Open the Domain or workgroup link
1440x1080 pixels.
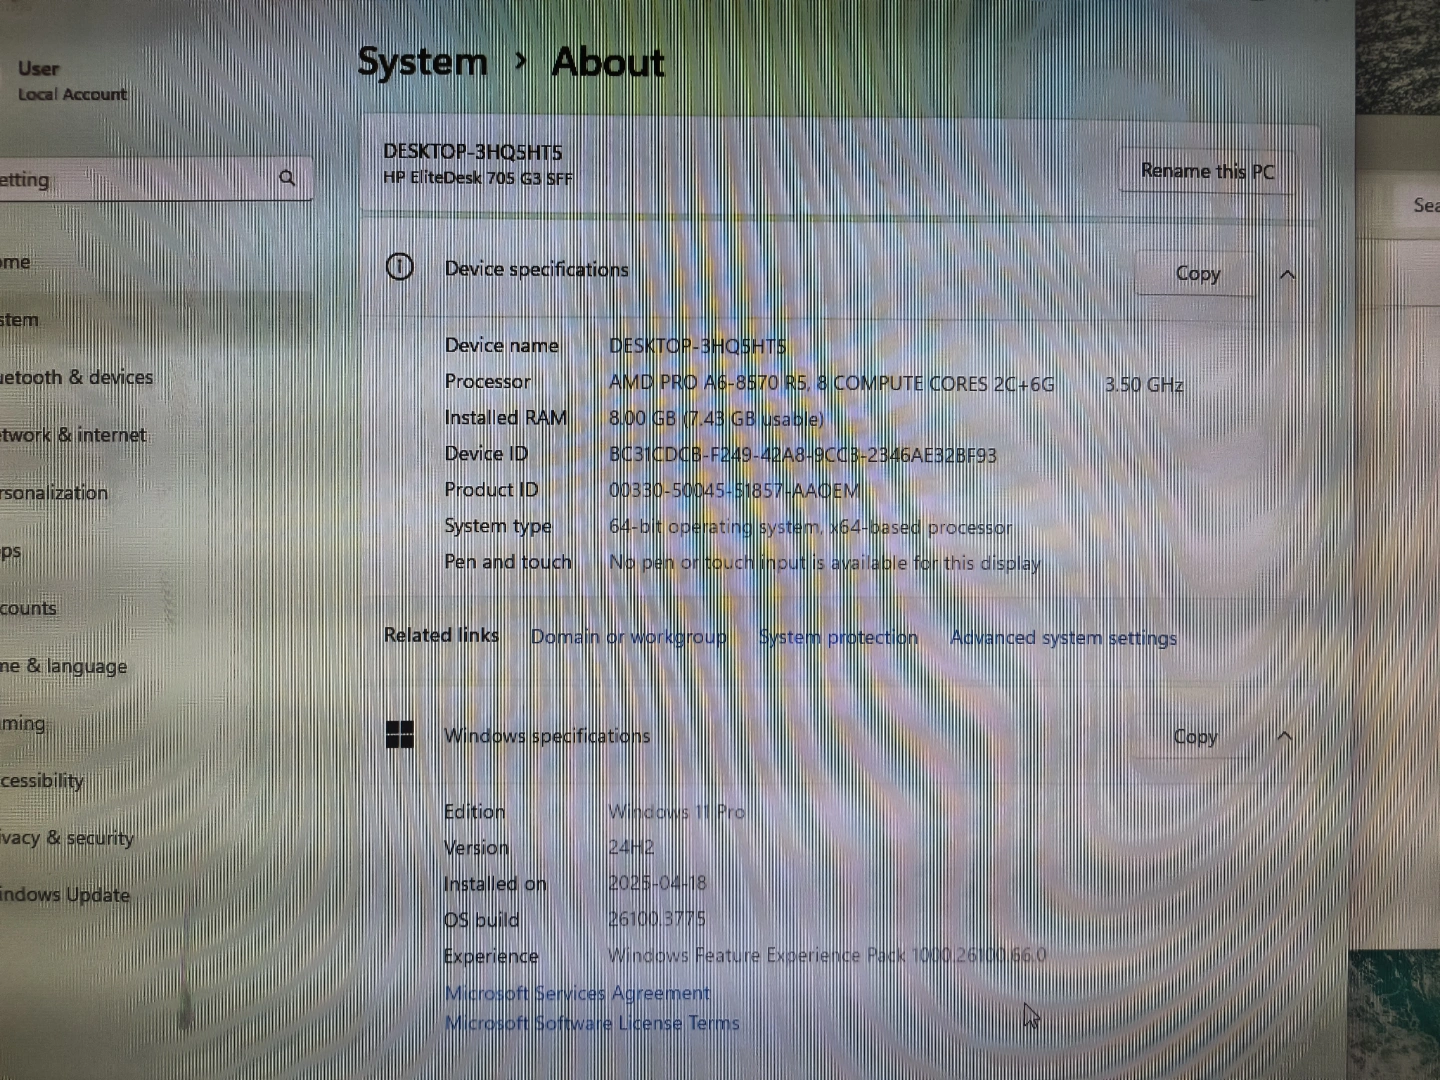(x=628, y=637)
